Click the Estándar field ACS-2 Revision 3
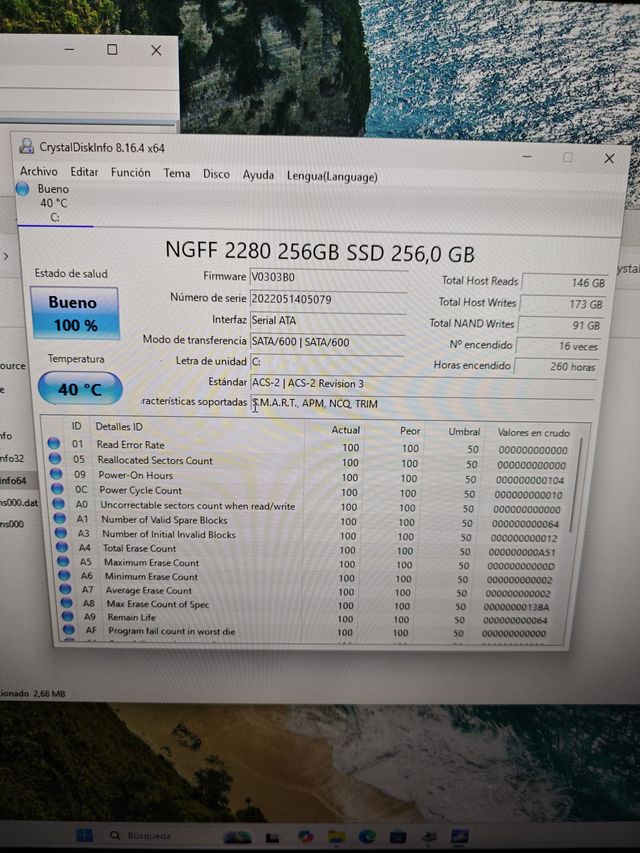 point(422,383)
